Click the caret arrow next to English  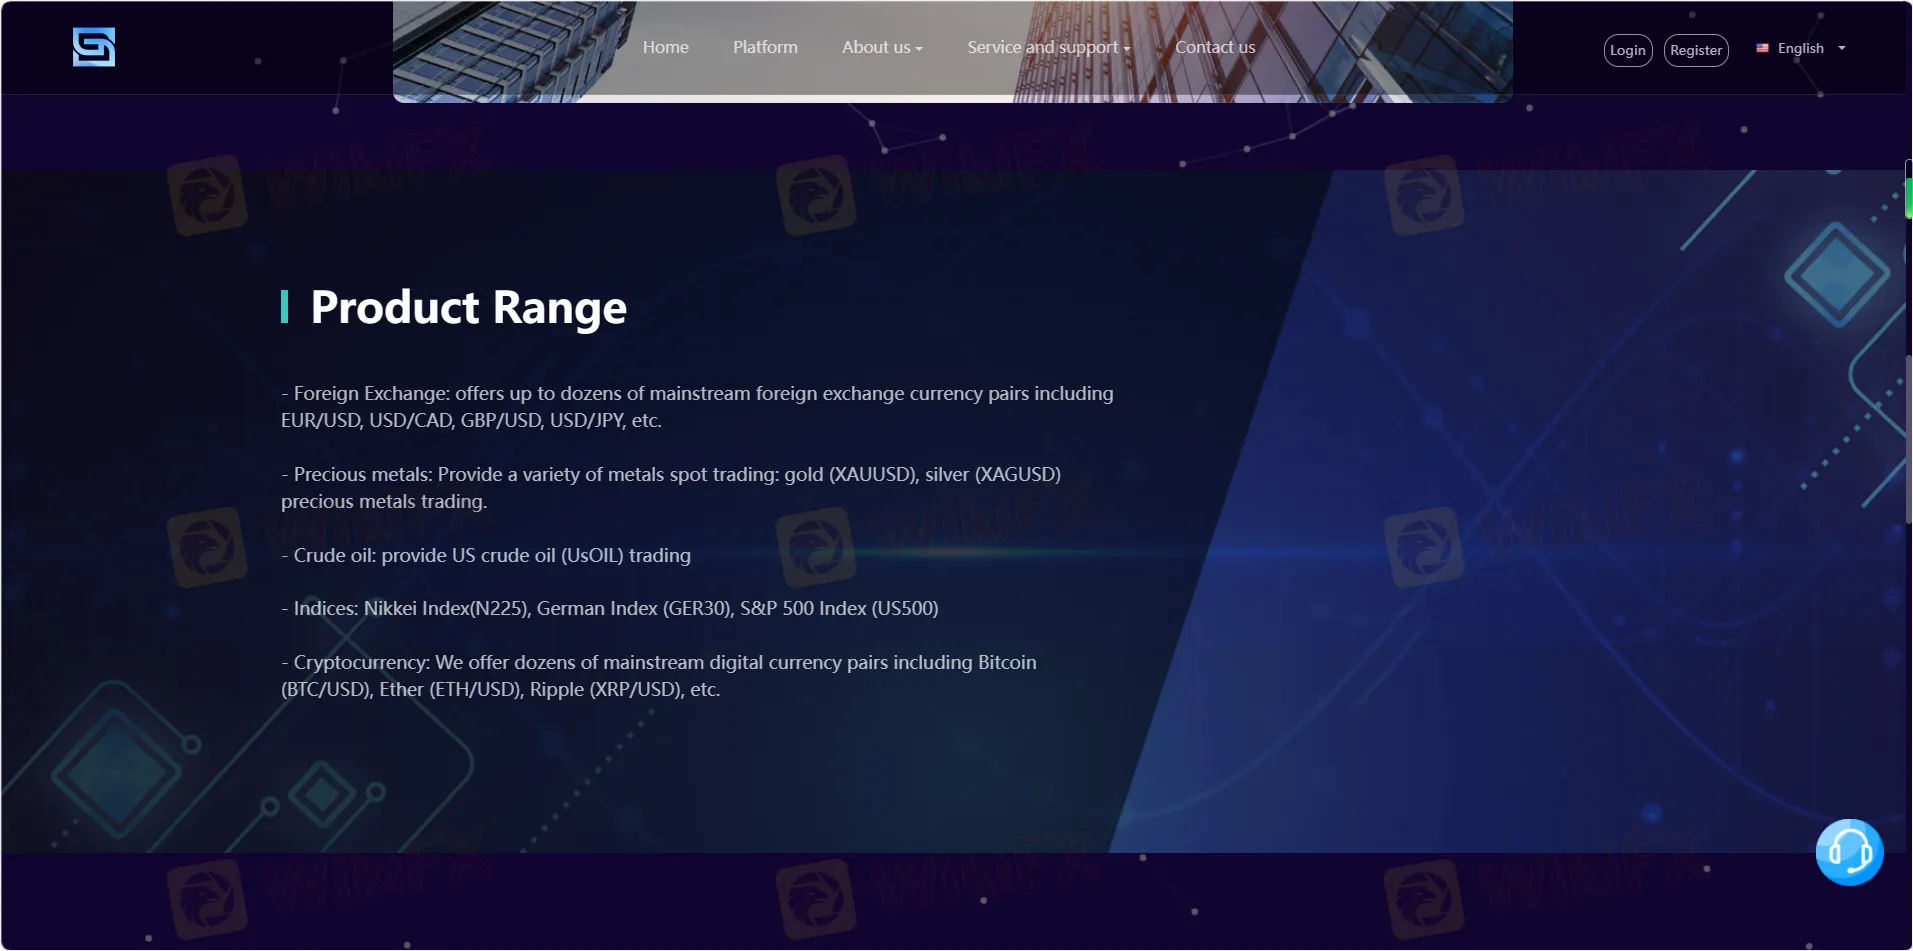(1842, 48)
